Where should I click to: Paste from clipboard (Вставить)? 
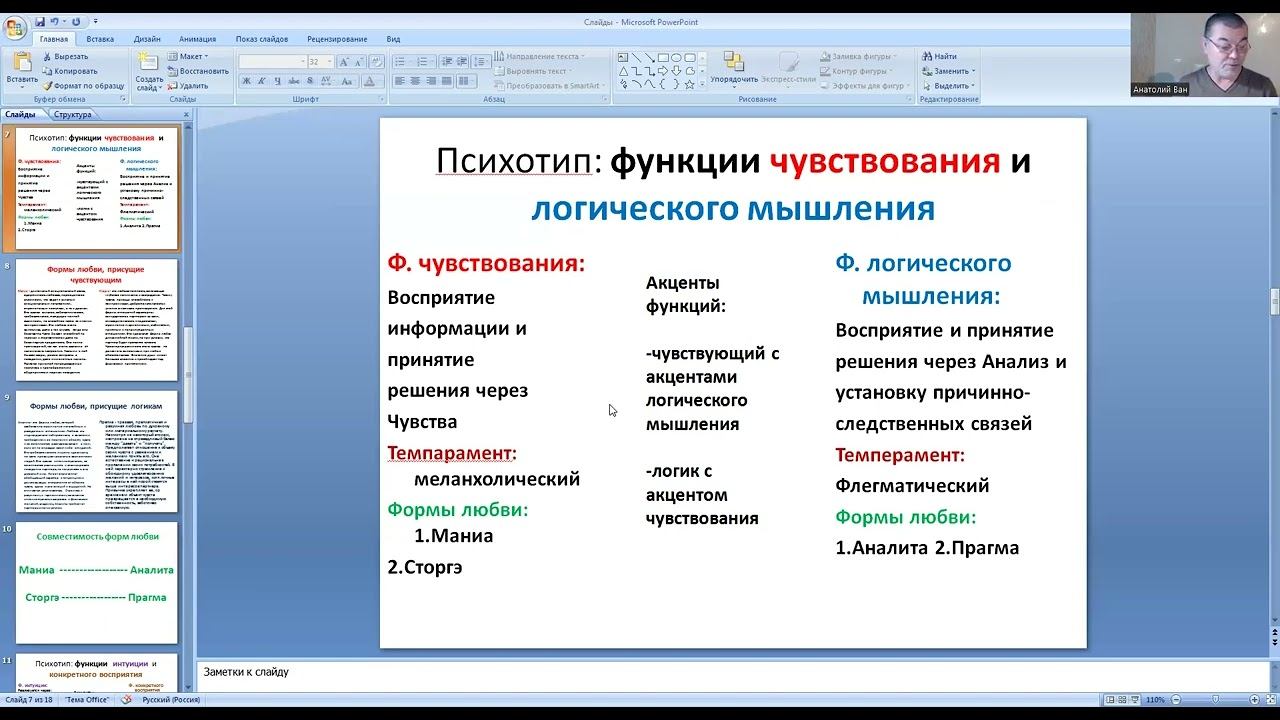click(x=22, y=68)
